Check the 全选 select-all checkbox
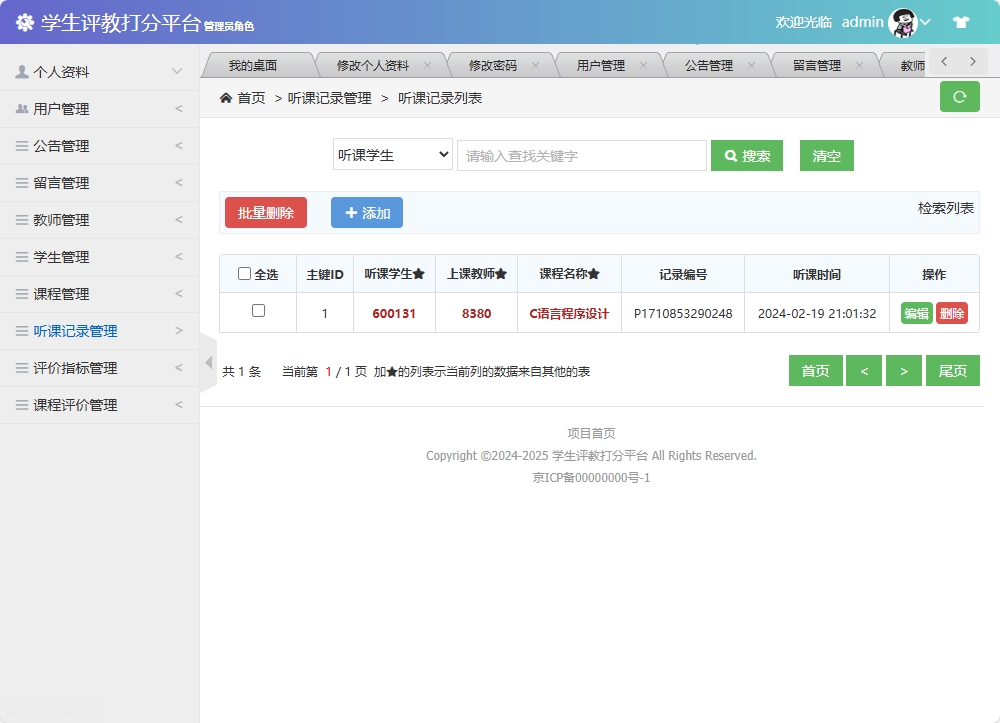 tap(243, 273)
